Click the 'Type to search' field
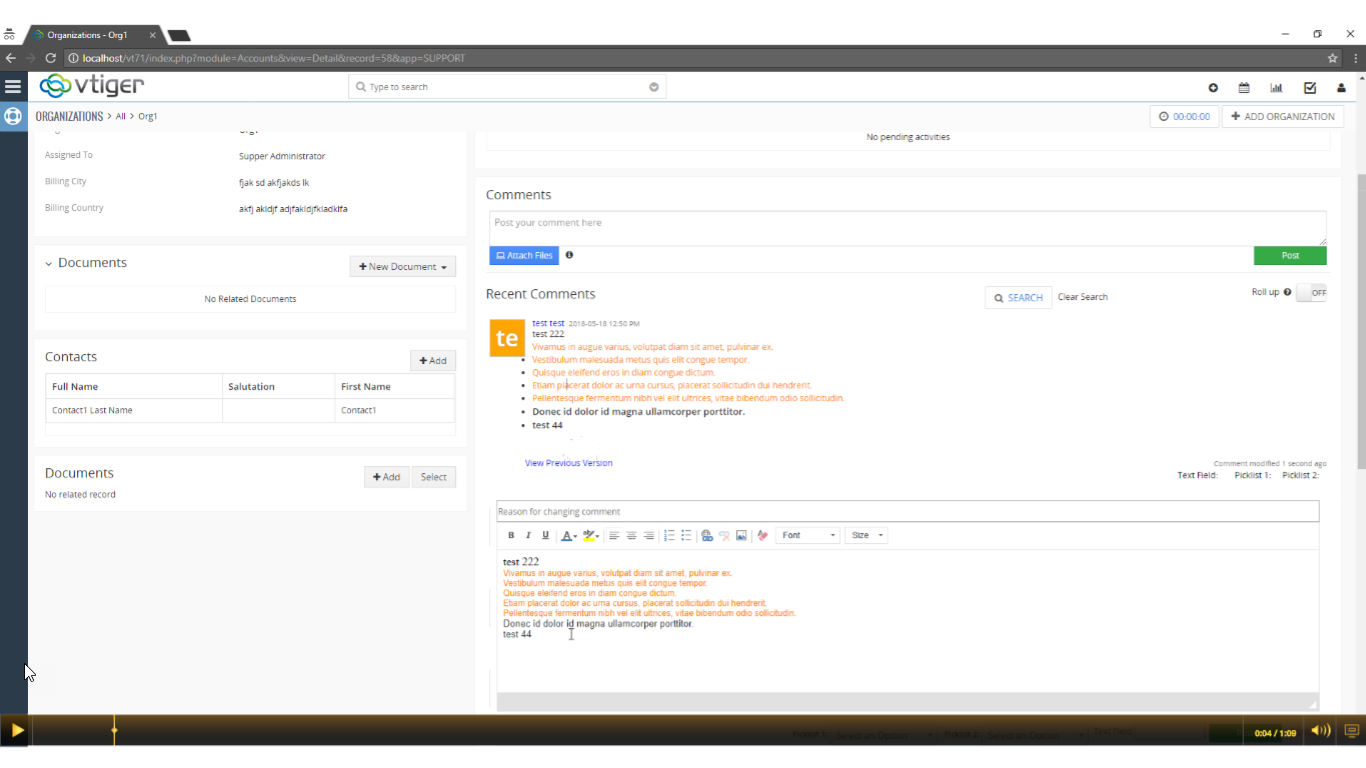This screenshot has width=1366, height=768. click(x=508, y=87)
